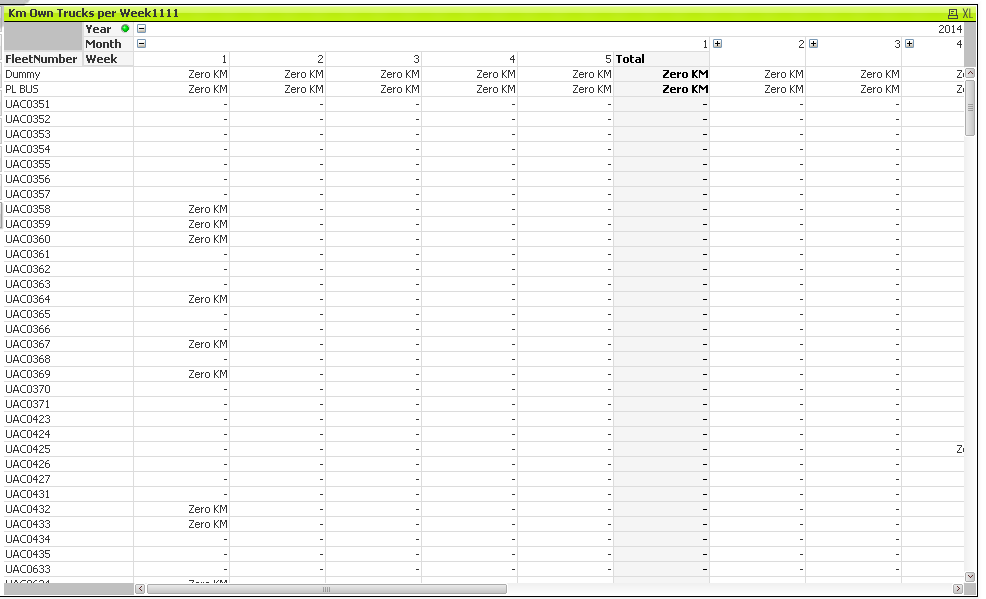
Task: Click the green indicator beside Year
Action: click(x=125, y=28)
